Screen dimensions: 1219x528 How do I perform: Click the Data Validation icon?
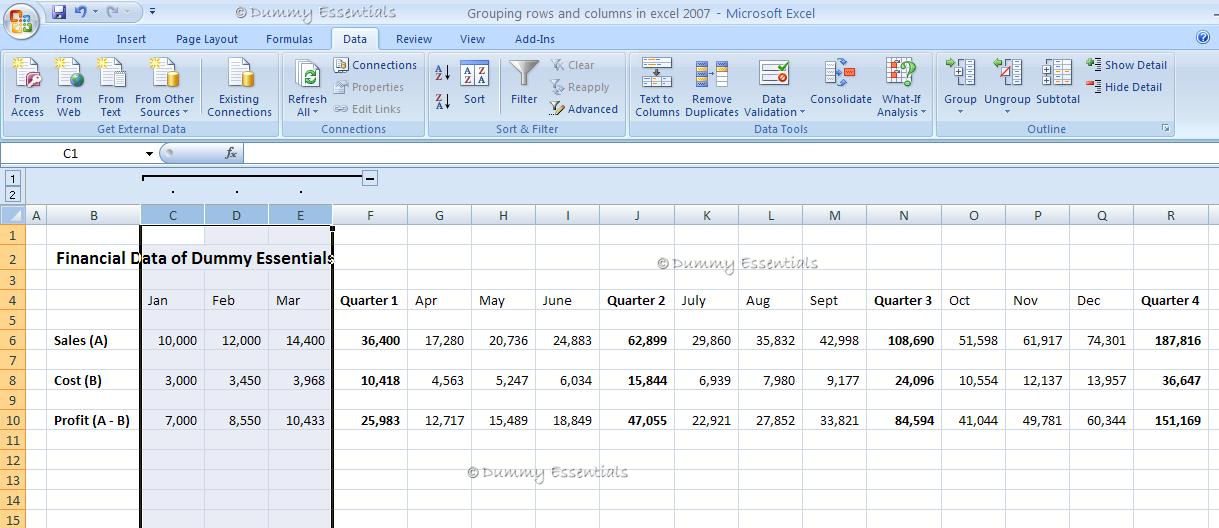pos(774,75)
